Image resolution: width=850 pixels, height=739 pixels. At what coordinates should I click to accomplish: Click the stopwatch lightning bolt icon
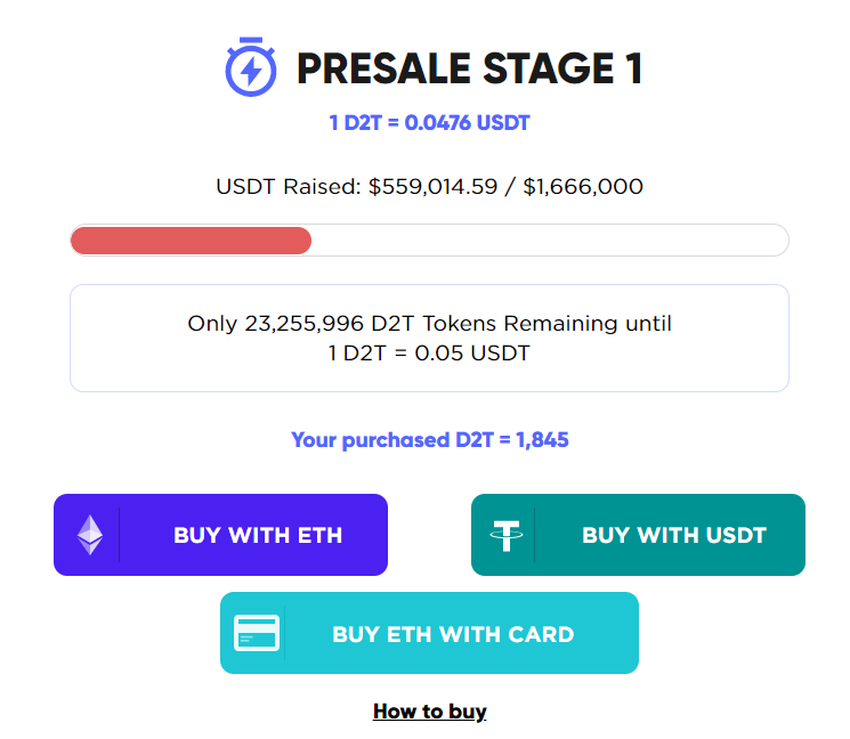(250, 67)
